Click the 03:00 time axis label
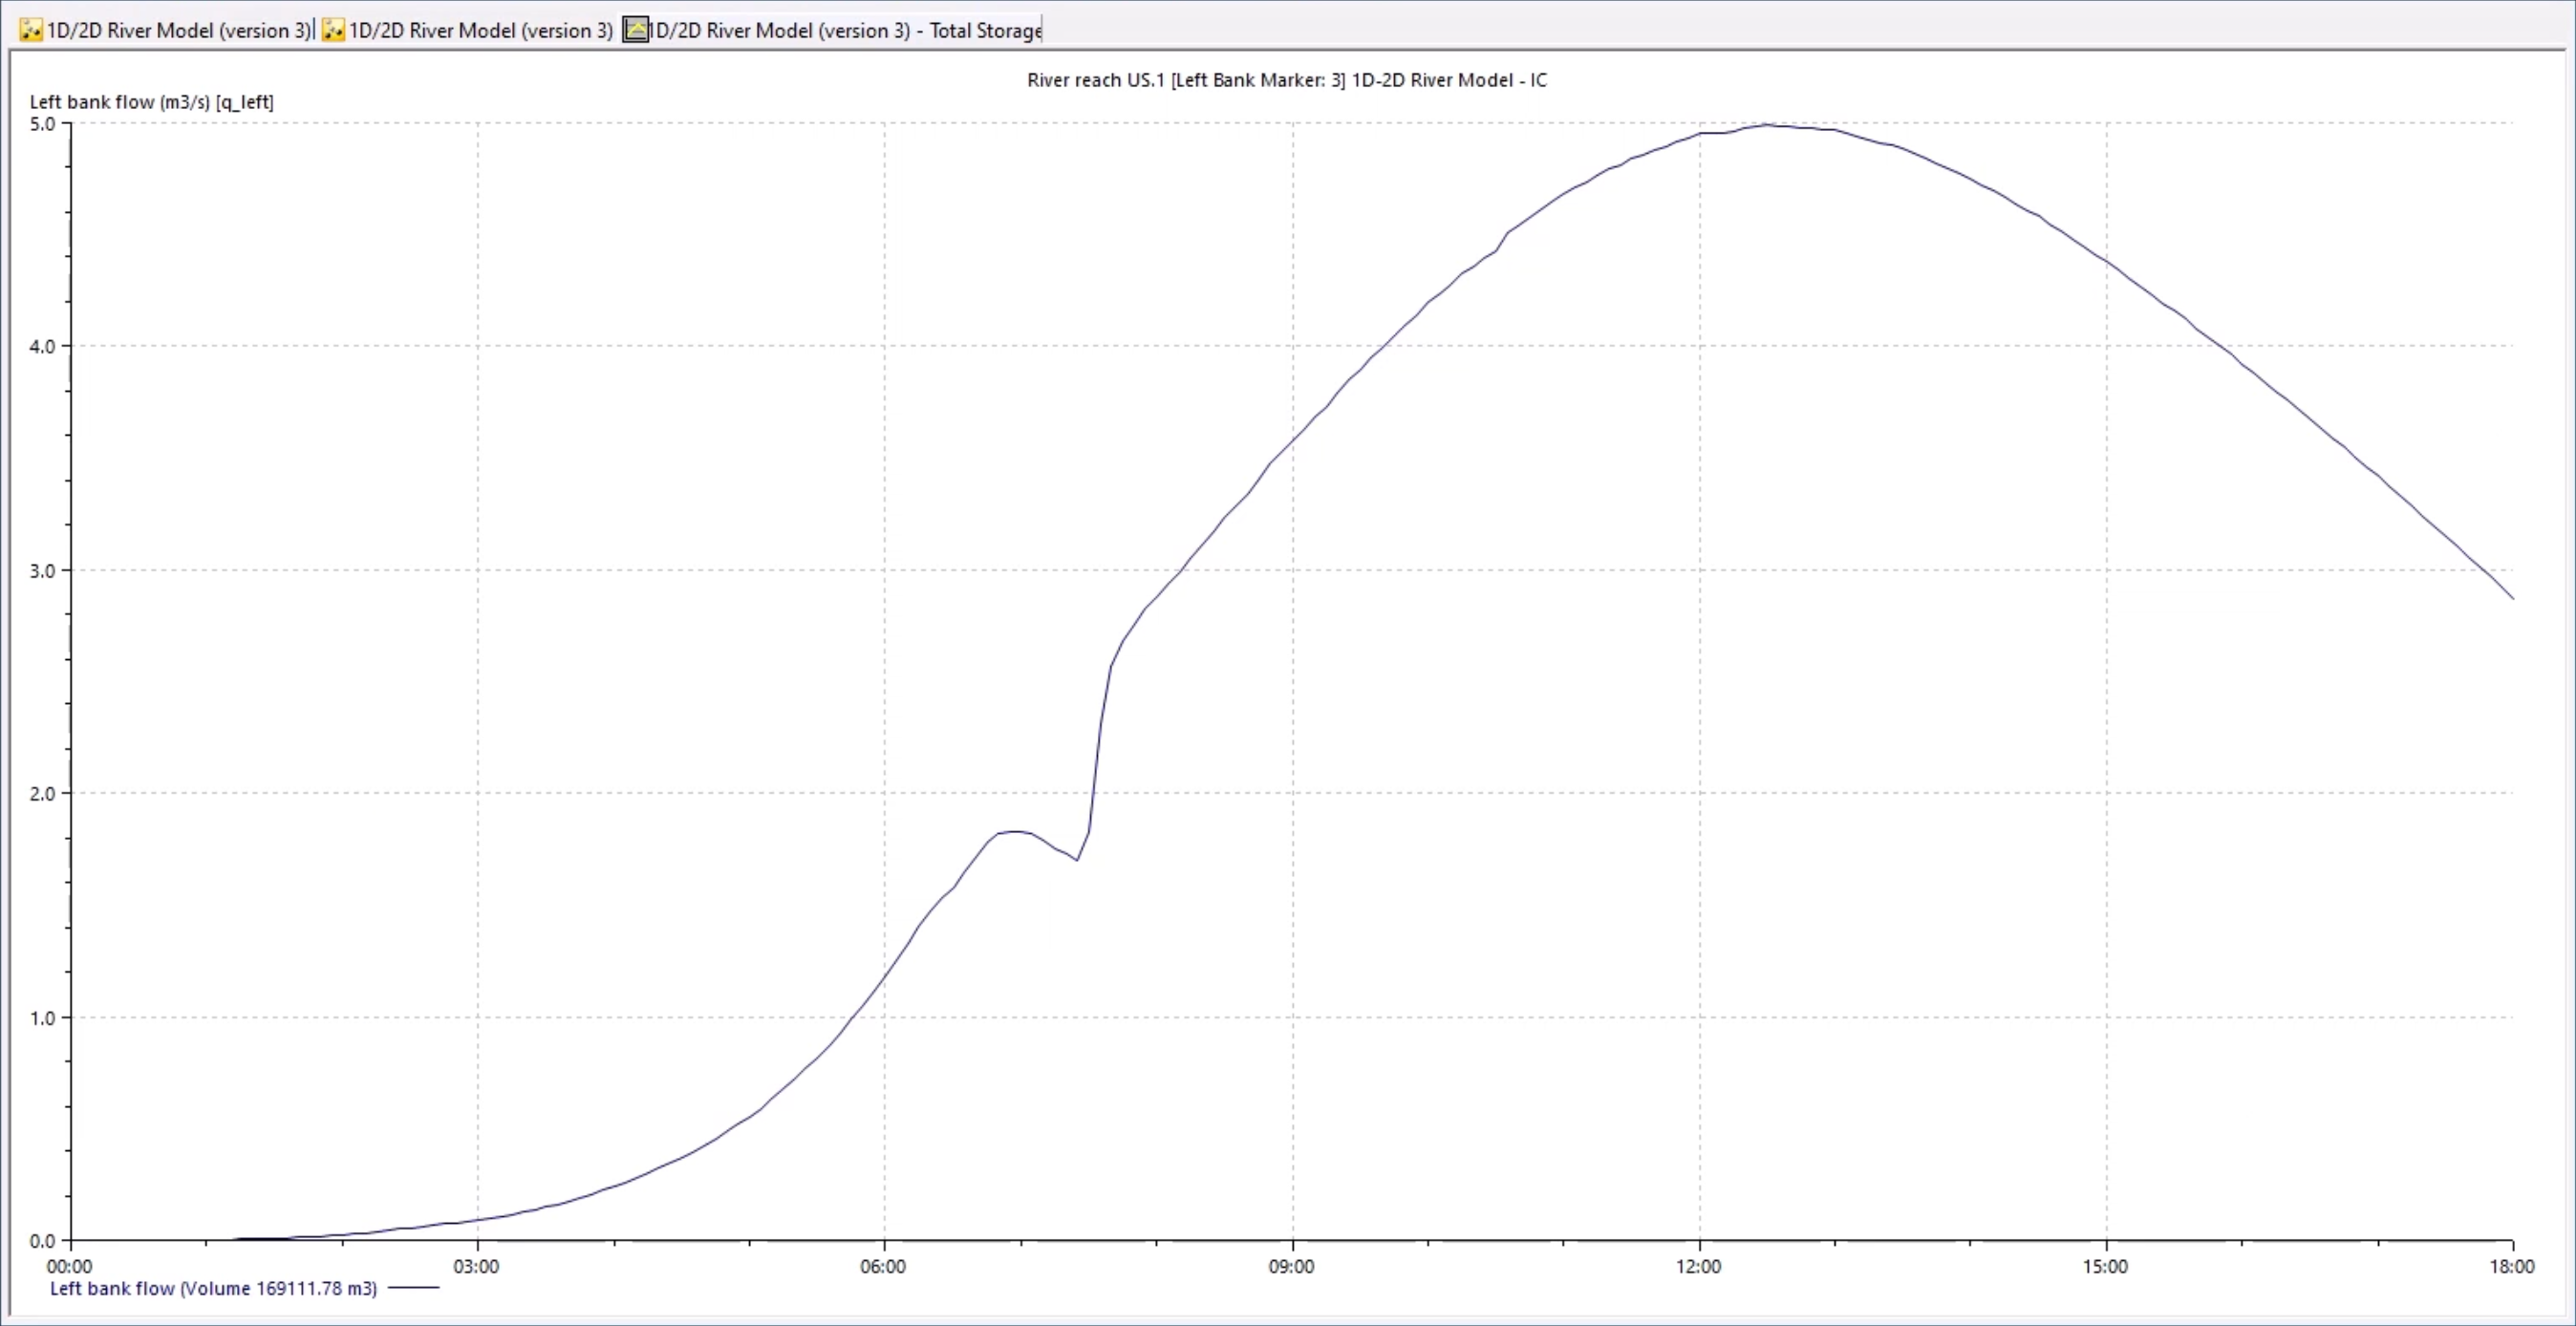This screenshot has width=2576, height=1326. [476, 1266]
